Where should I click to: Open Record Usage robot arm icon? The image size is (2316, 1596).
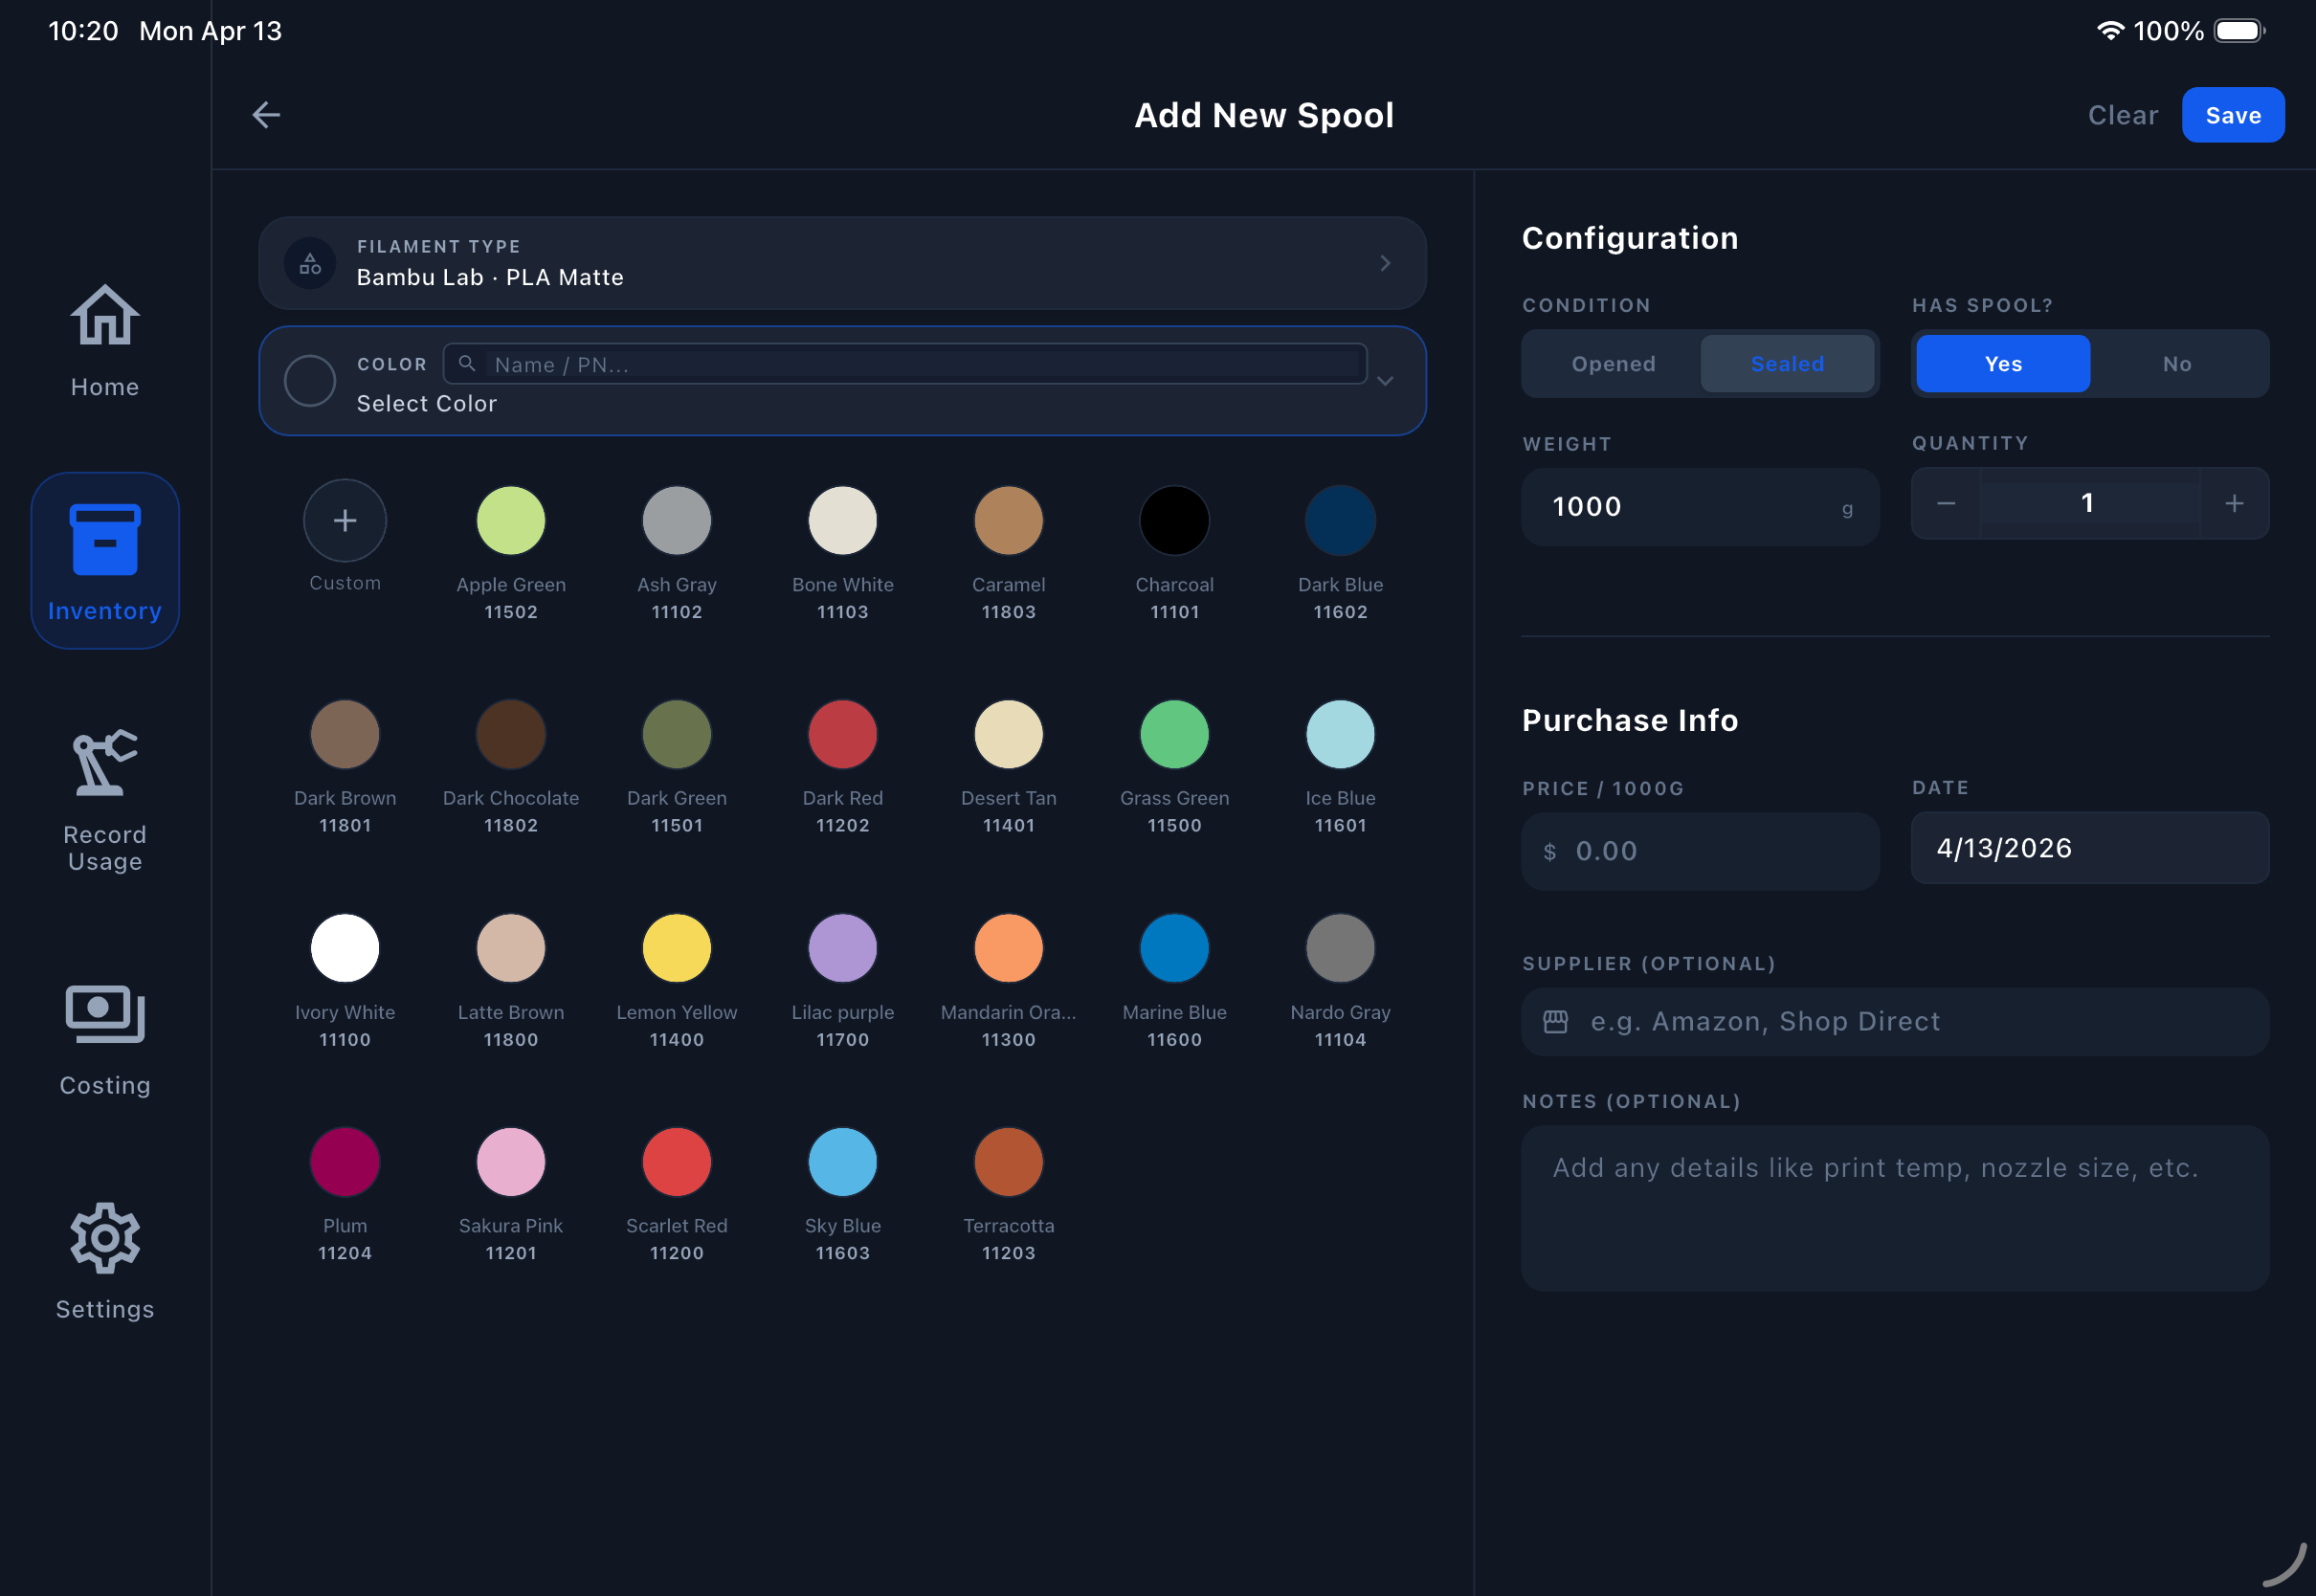[x=104, y=763]
